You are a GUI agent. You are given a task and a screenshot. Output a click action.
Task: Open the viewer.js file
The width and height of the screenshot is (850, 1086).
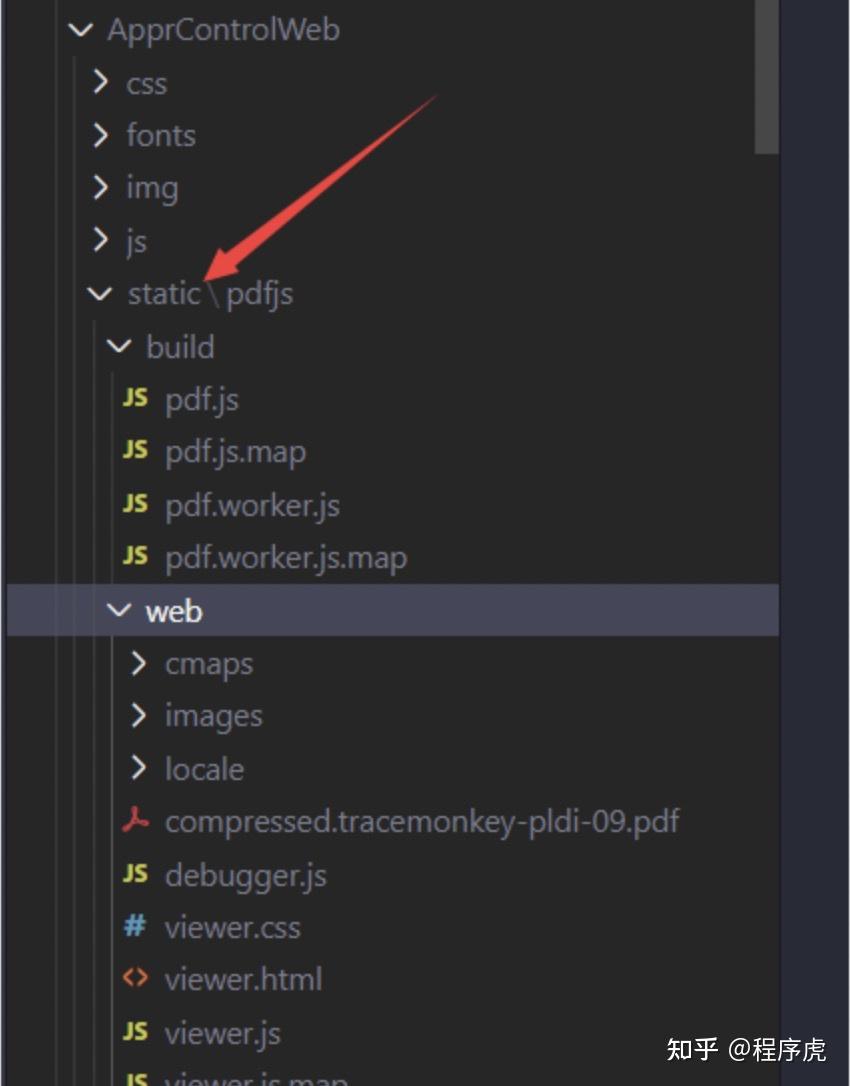222,1031
